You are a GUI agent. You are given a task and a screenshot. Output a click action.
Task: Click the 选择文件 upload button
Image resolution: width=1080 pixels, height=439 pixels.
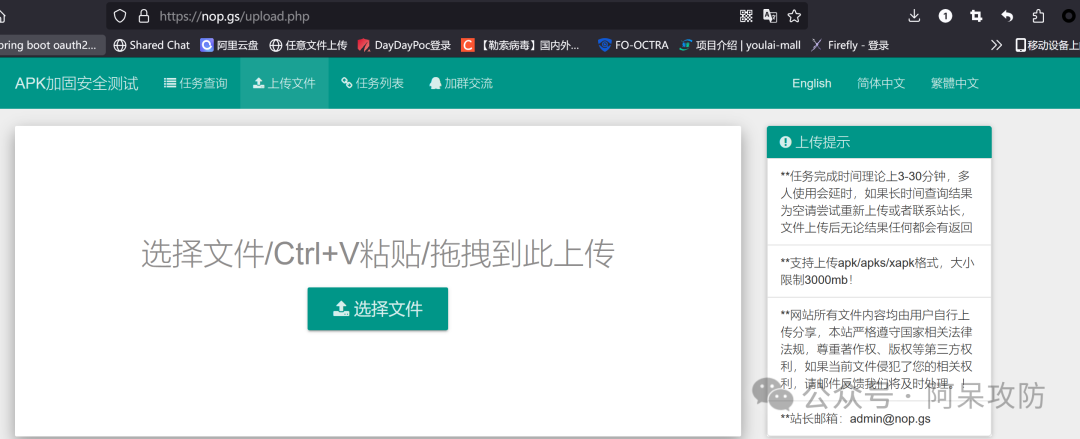[x=377, y=309]
